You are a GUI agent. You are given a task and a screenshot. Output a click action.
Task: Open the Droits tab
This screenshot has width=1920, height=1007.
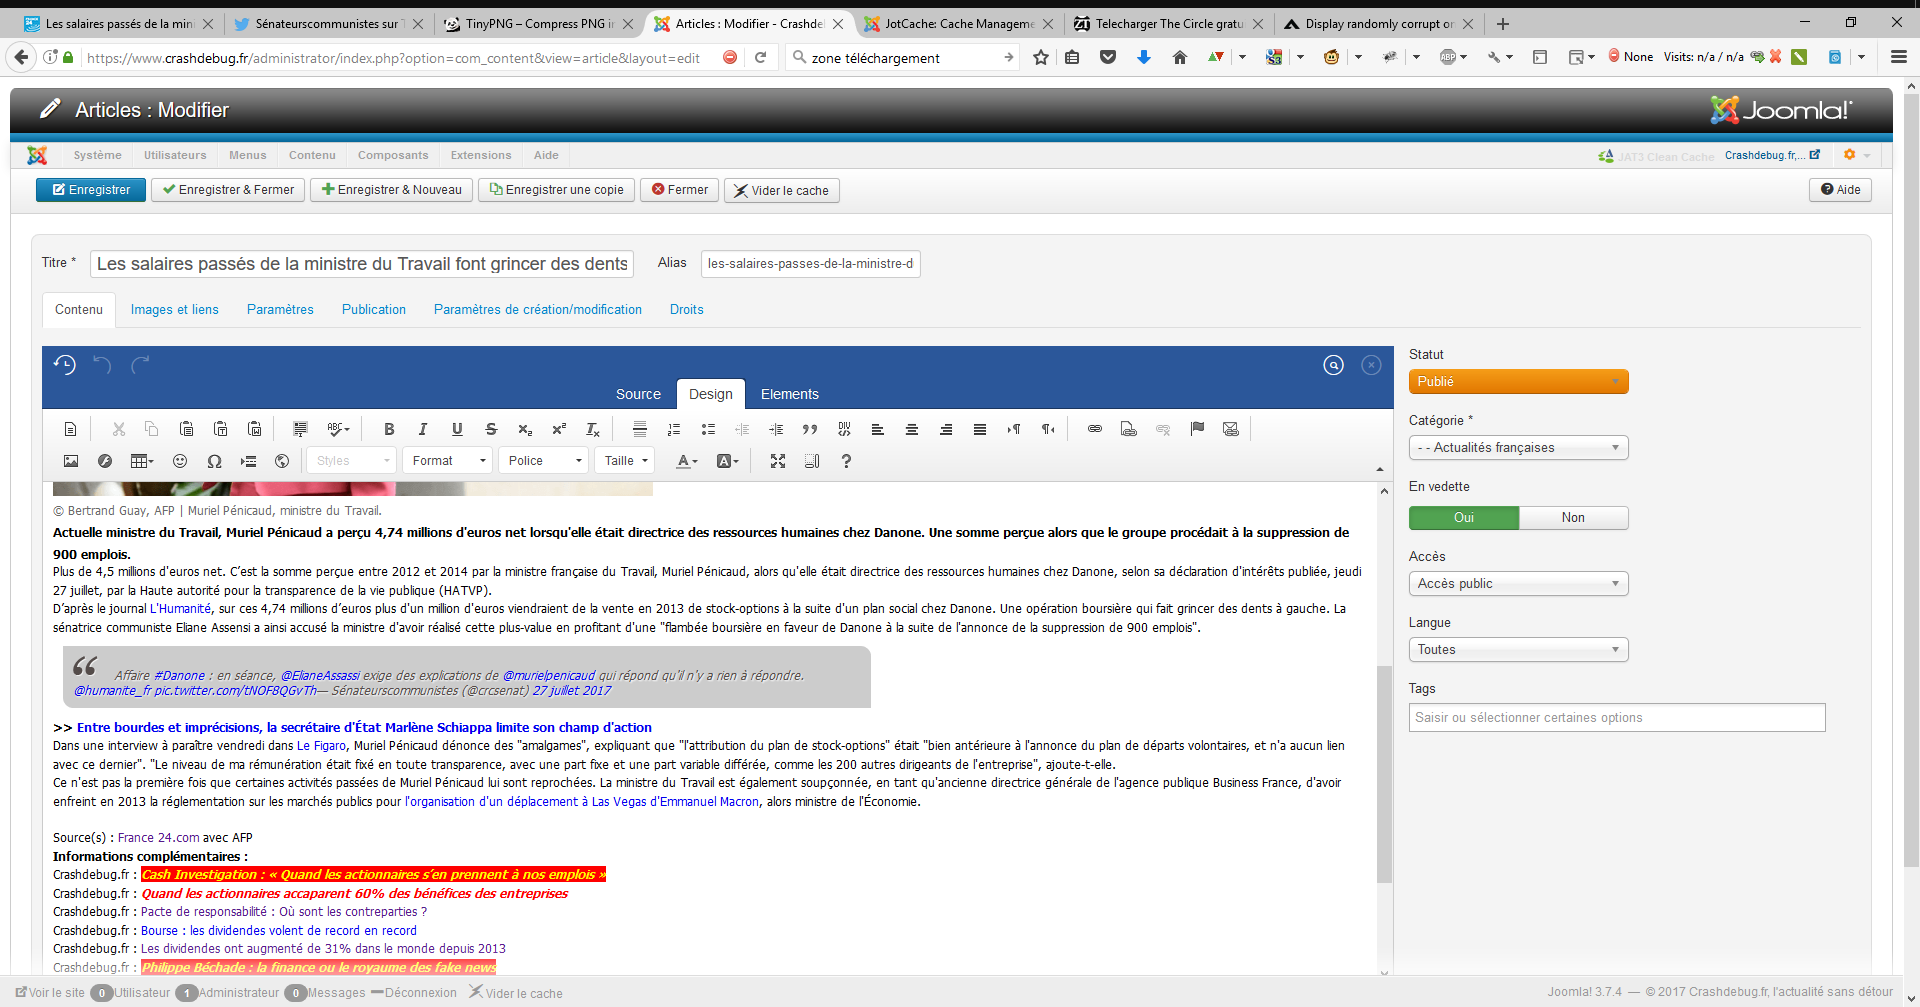tap(687, 310)
